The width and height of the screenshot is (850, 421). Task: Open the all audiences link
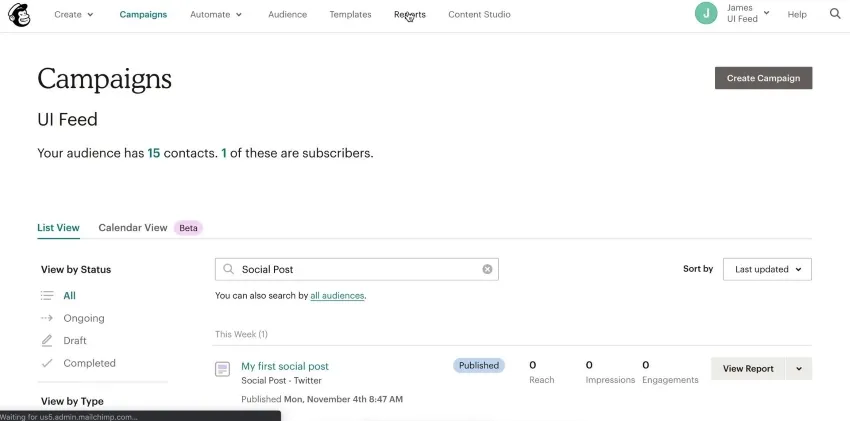[x=337, y=296]
